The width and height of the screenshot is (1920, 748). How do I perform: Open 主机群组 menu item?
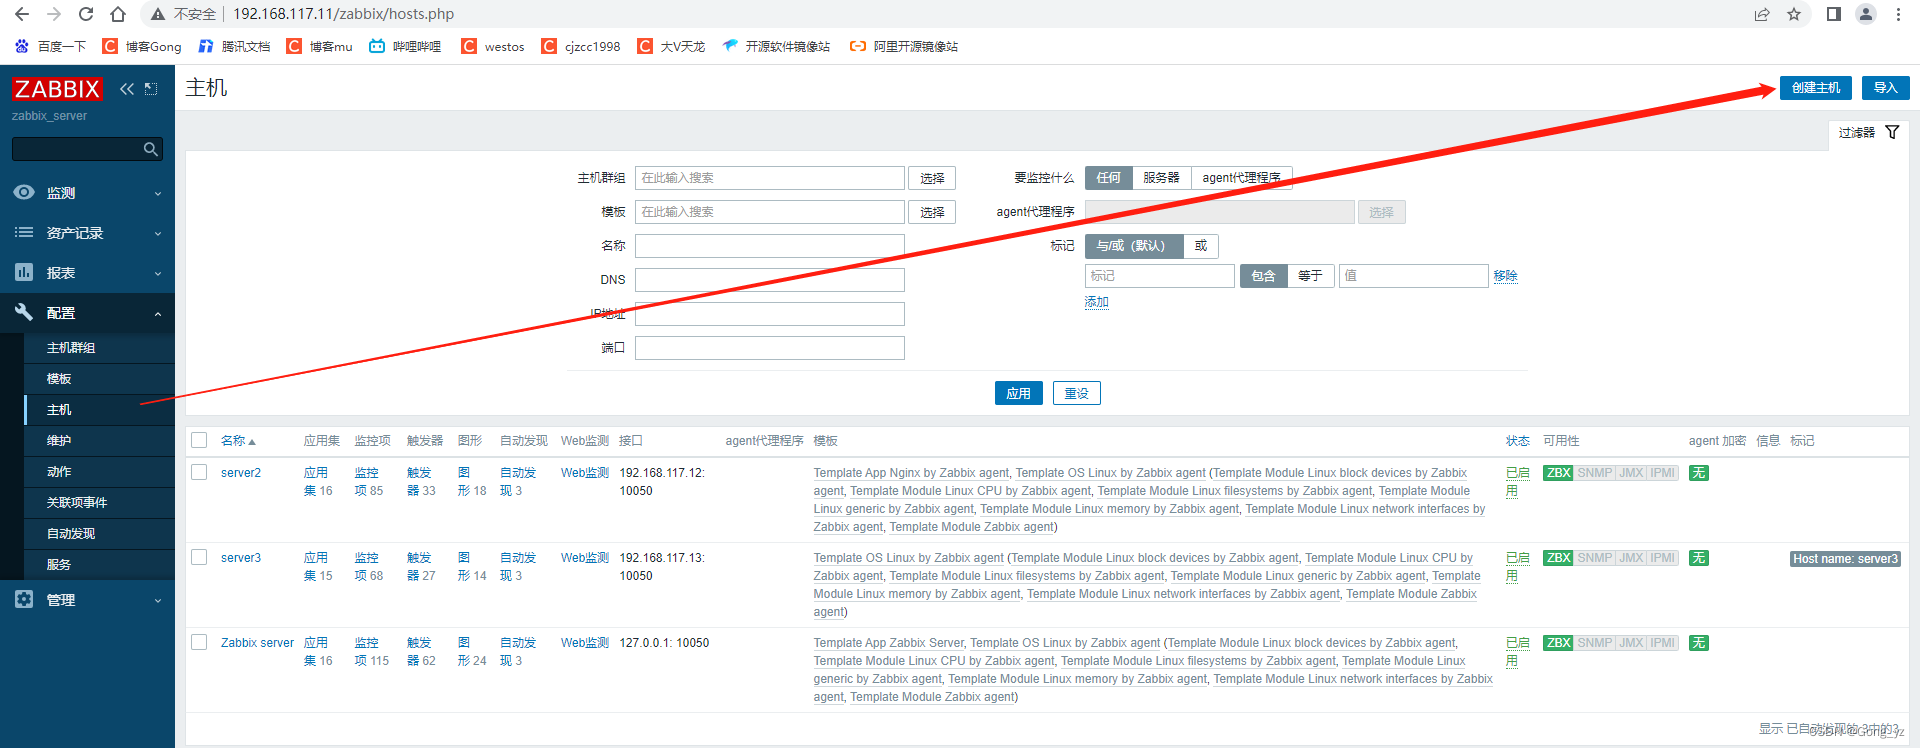pyautogui.click(x=100, y=348)
